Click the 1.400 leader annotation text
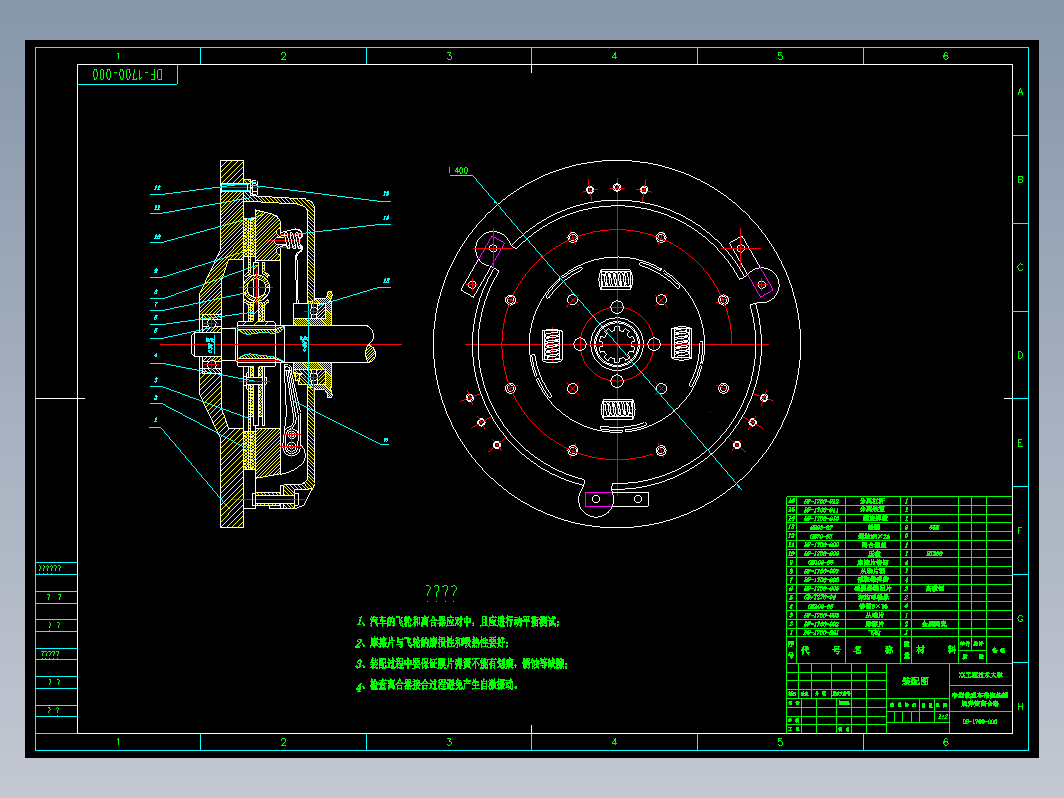1064x798 pixels. [x=459, y=170]
